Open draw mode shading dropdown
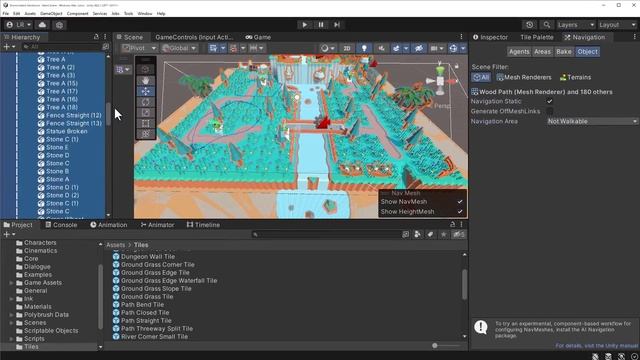Viewport: 640px width, 360px height. 328,48
